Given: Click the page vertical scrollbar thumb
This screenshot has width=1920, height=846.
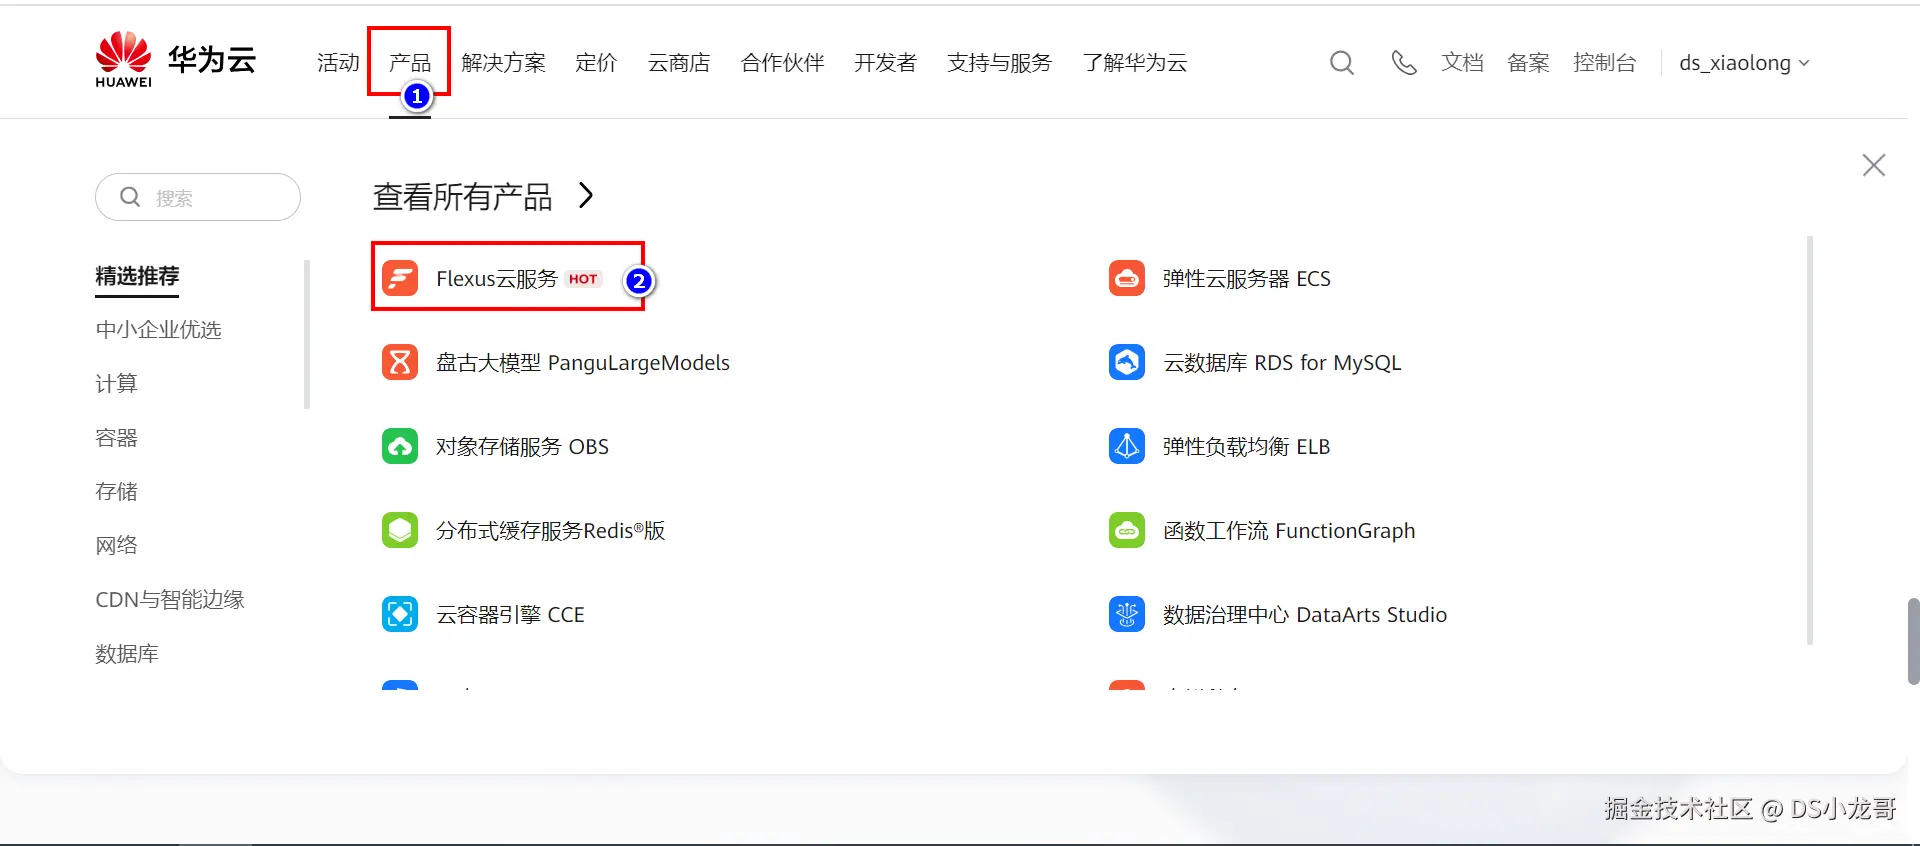Looking at the screenshot, I should 1913,641.
